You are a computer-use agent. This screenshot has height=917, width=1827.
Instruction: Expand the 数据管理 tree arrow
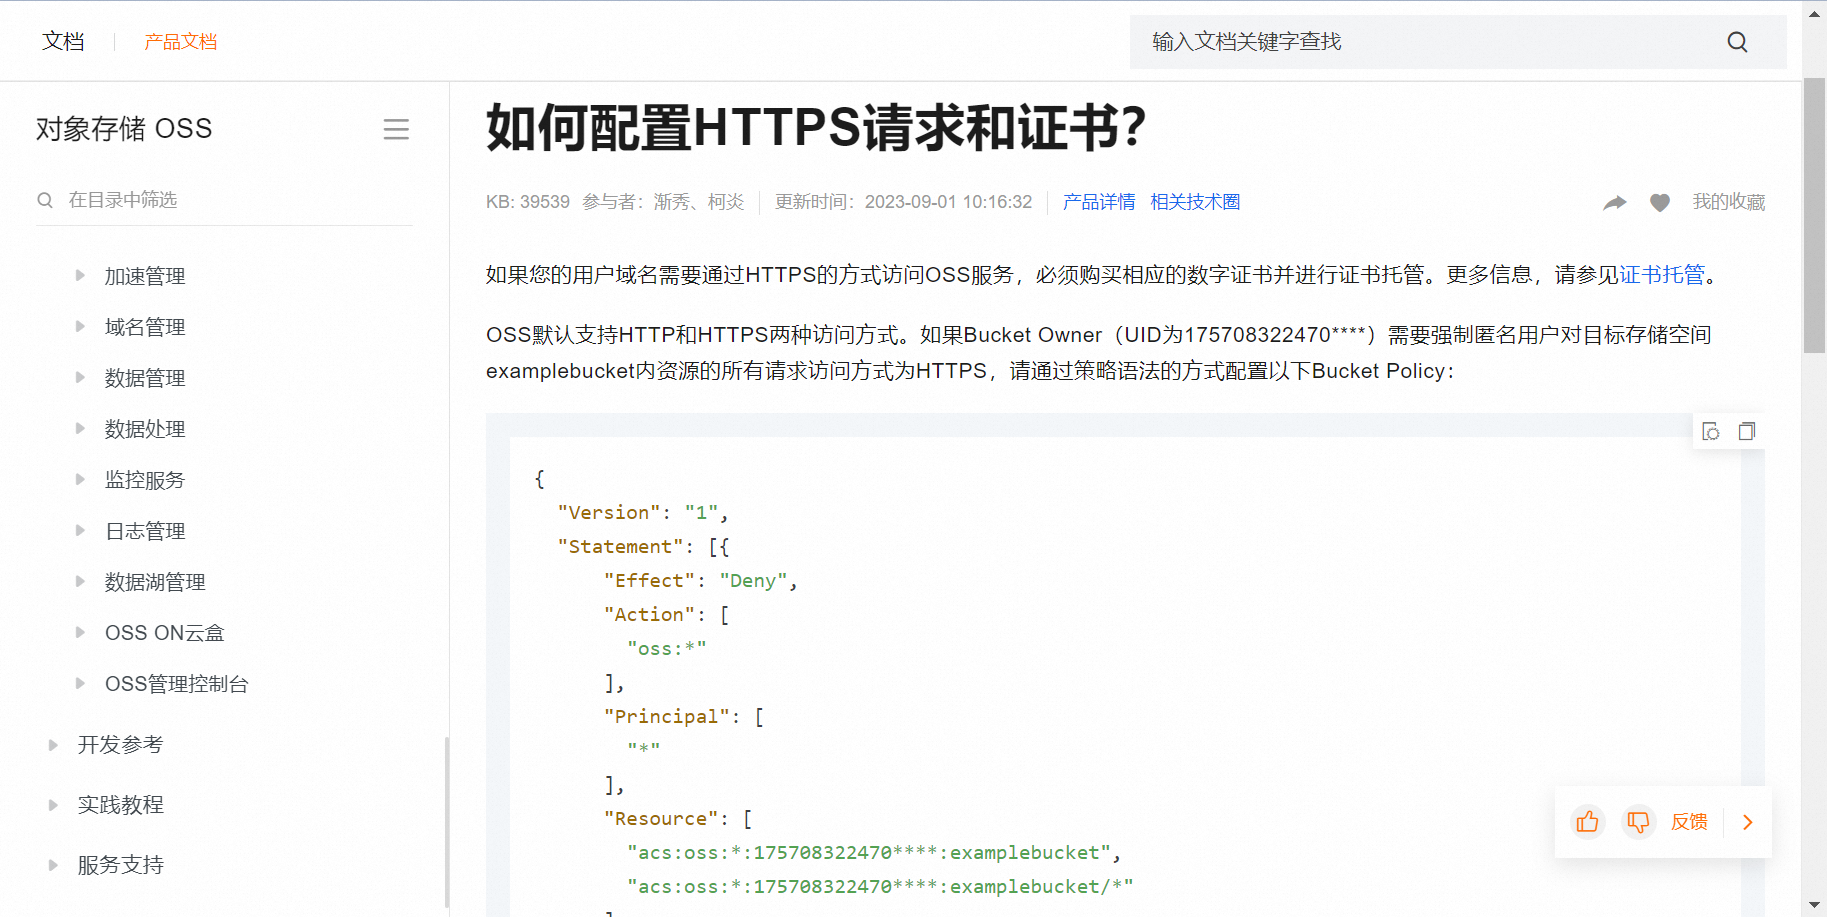click(80, 377)
